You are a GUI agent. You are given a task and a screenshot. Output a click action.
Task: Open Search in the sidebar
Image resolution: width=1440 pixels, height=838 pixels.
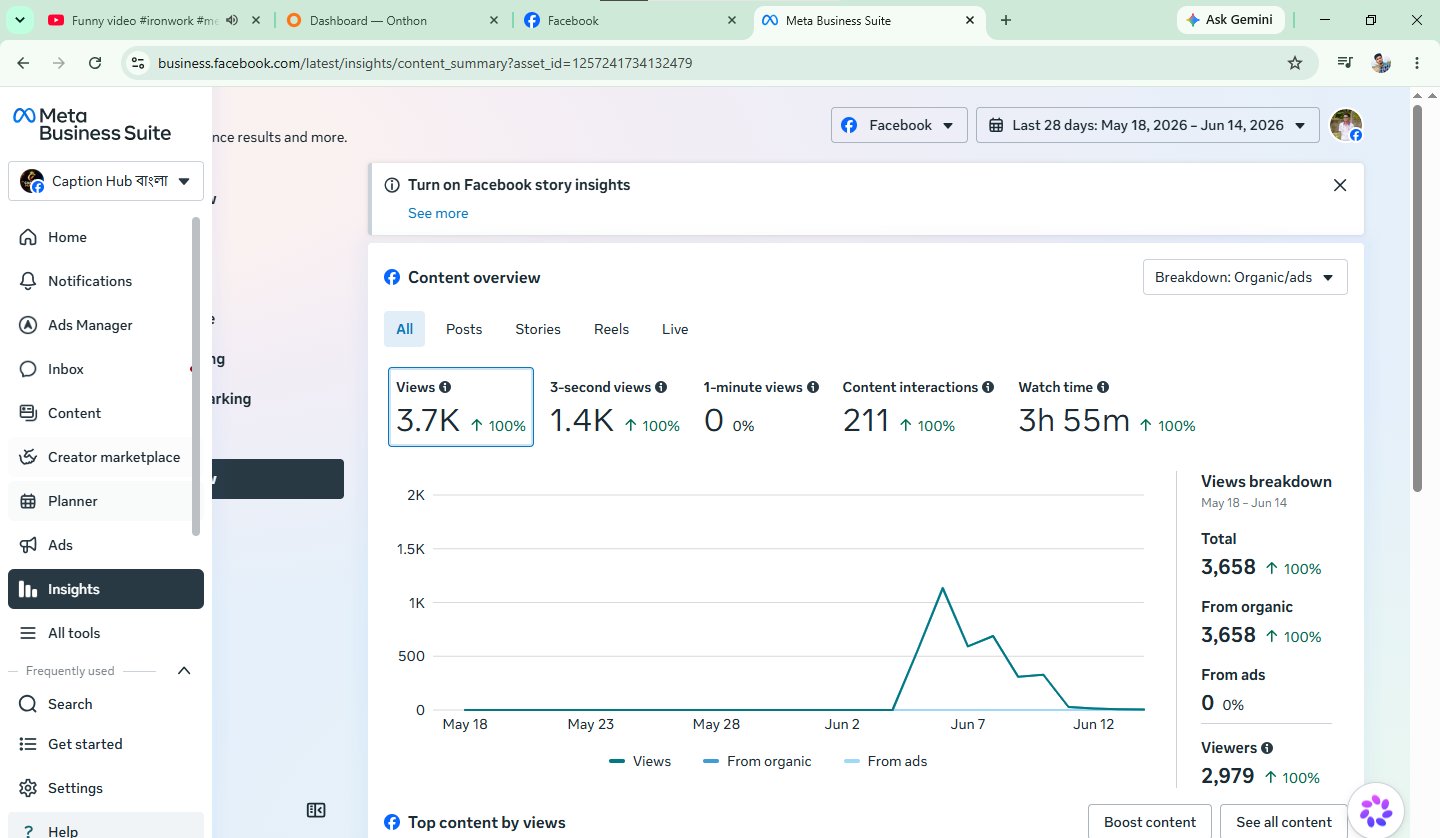pos(105,704)
